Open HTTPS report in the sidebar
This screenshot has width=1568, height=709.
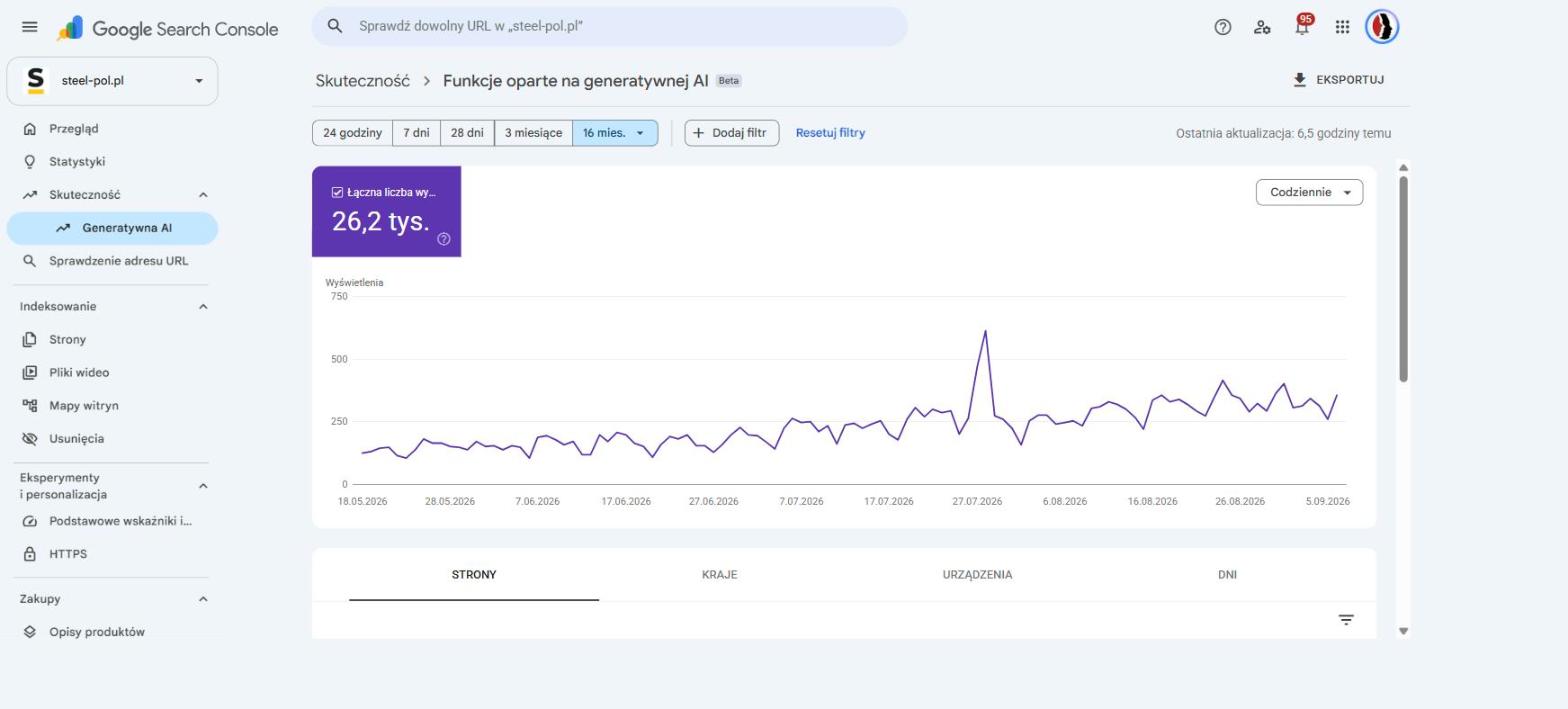[x=112, y=554]
